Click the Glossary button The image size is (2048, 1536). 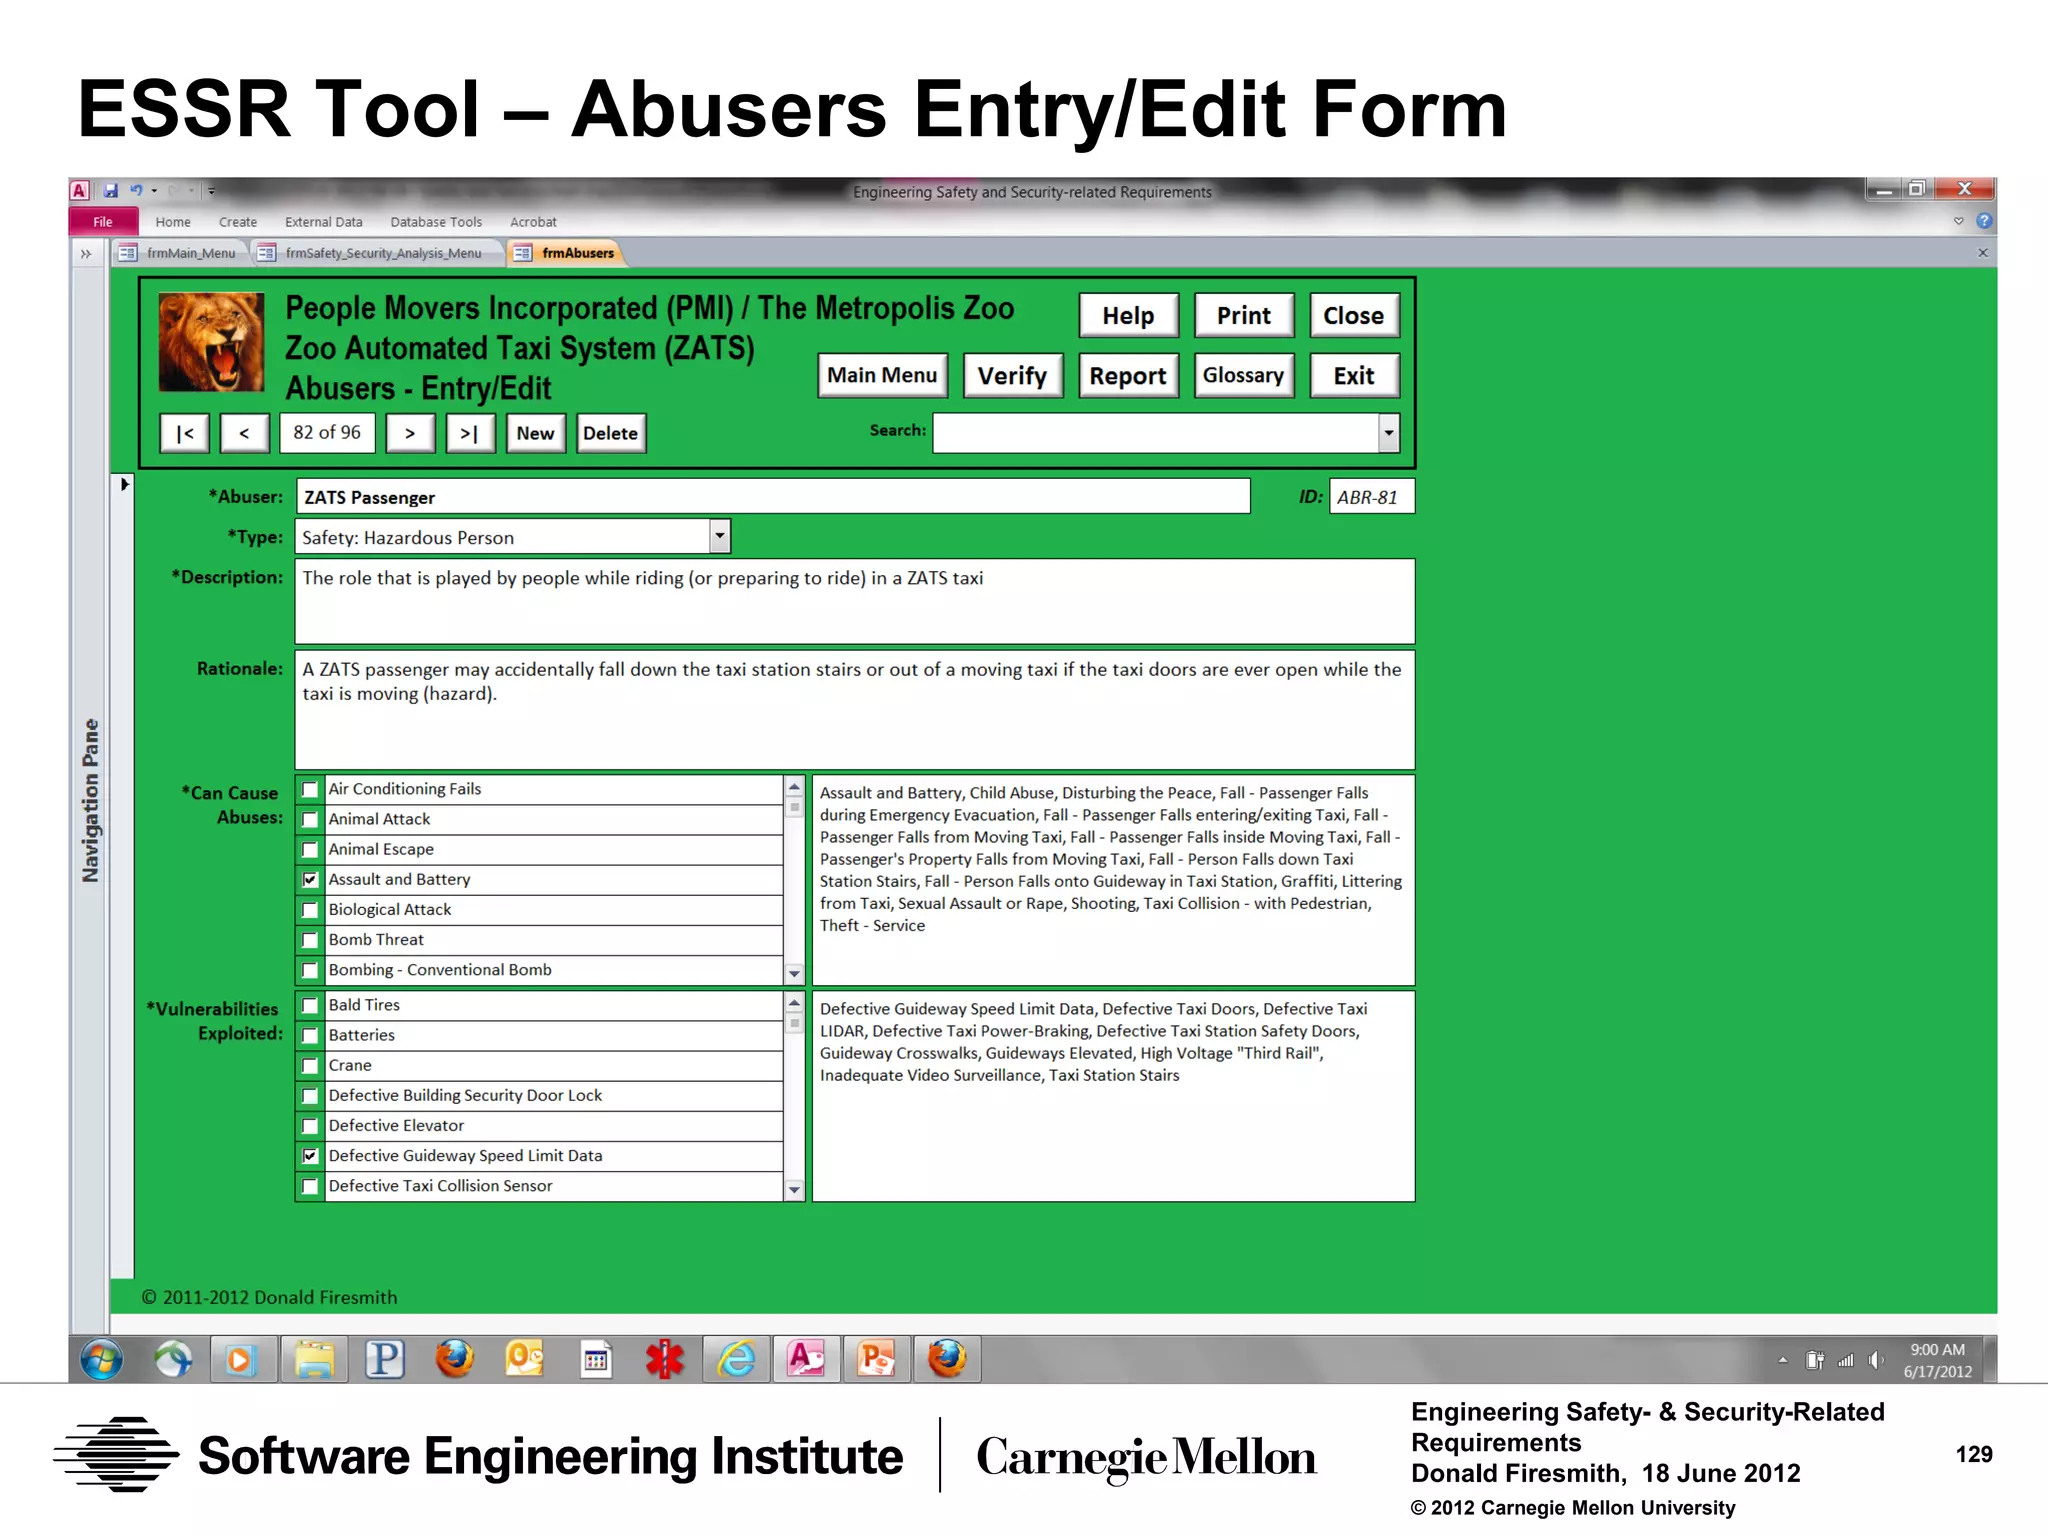(1243, 376)
